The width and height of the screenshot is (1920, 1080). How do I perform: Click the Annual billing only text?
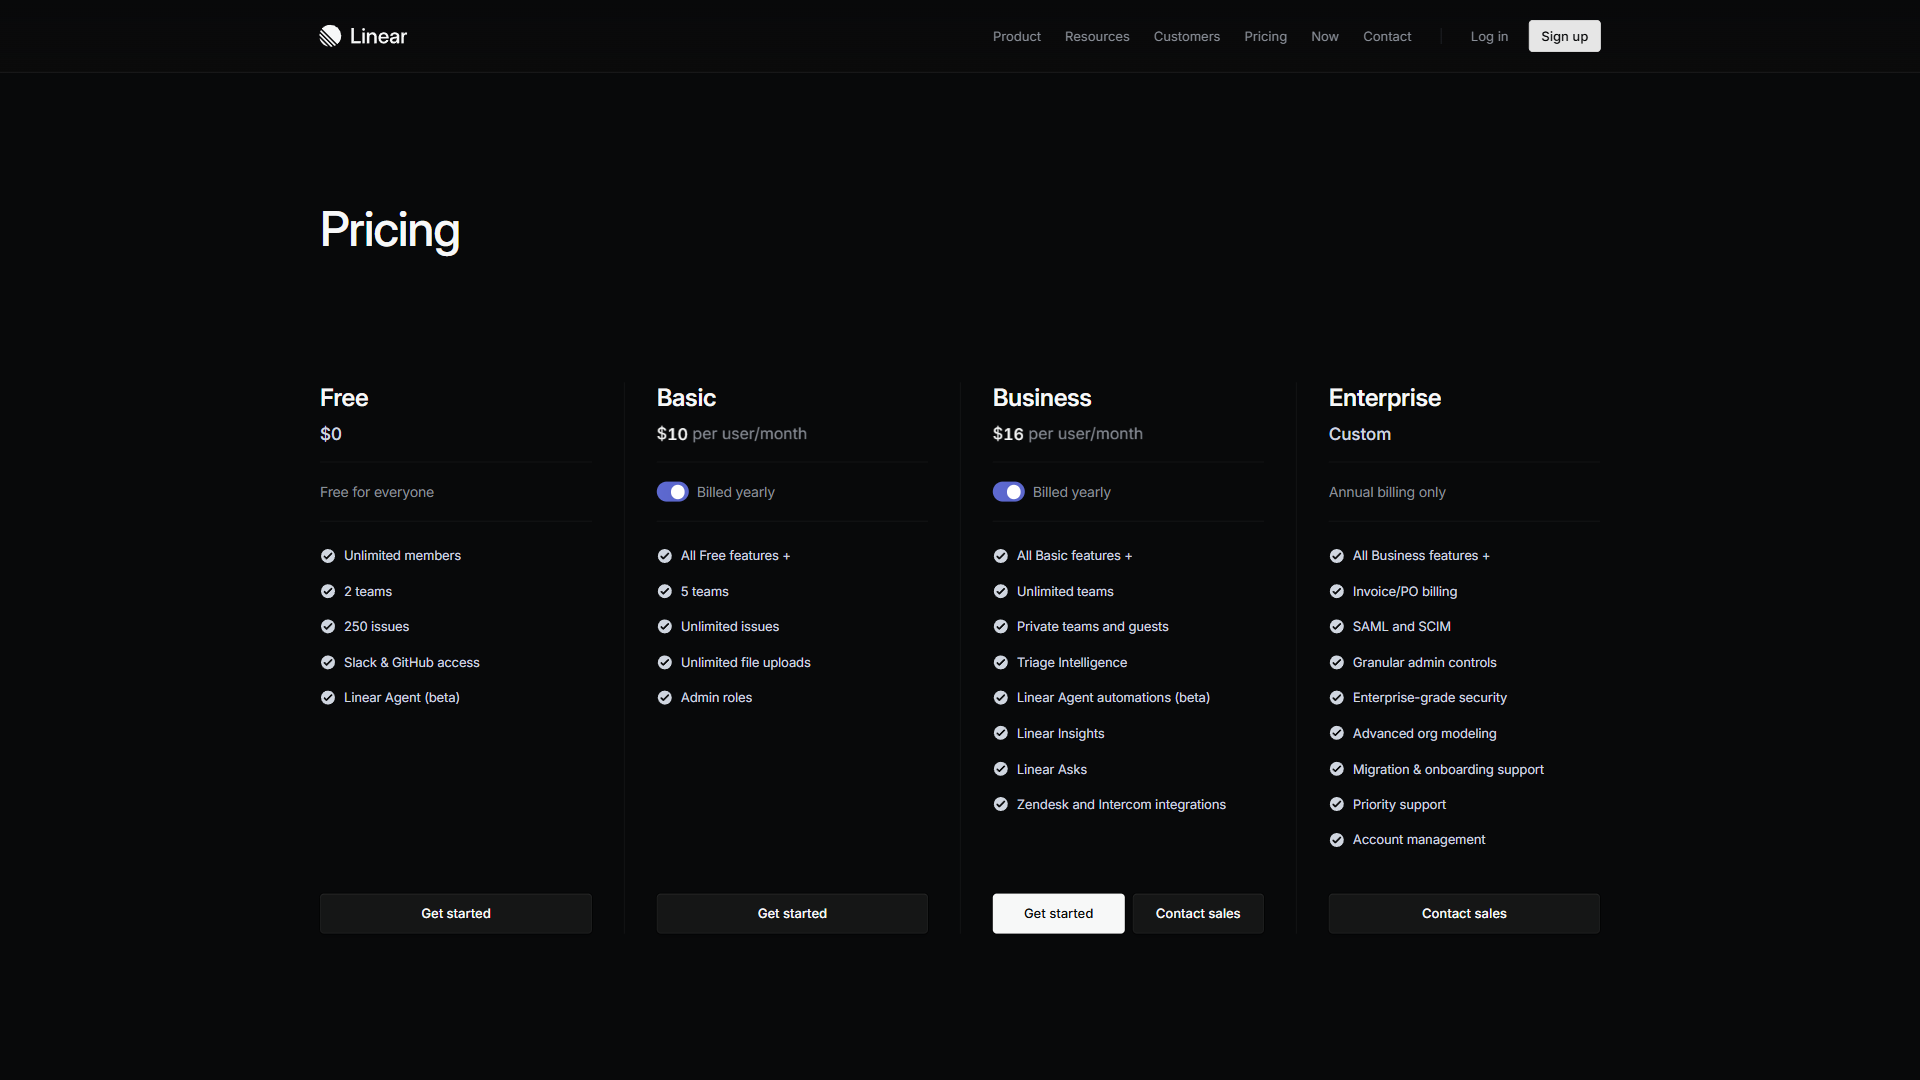pos(1387,492)
